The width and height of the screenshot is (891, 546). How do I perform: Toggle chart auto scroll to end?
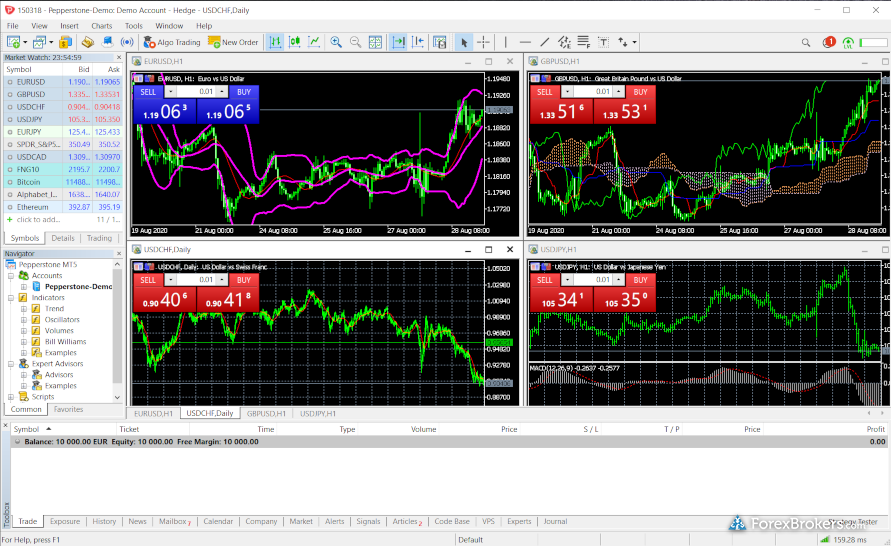(399, 42)
